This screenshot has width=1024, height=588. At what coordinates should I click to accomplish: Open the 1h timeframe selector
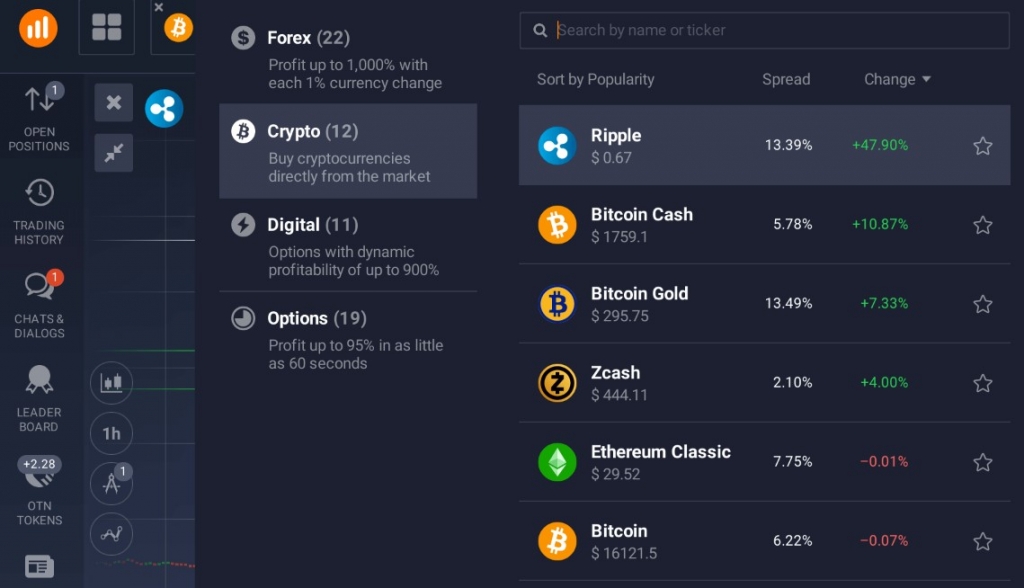[x=111, y=433]
